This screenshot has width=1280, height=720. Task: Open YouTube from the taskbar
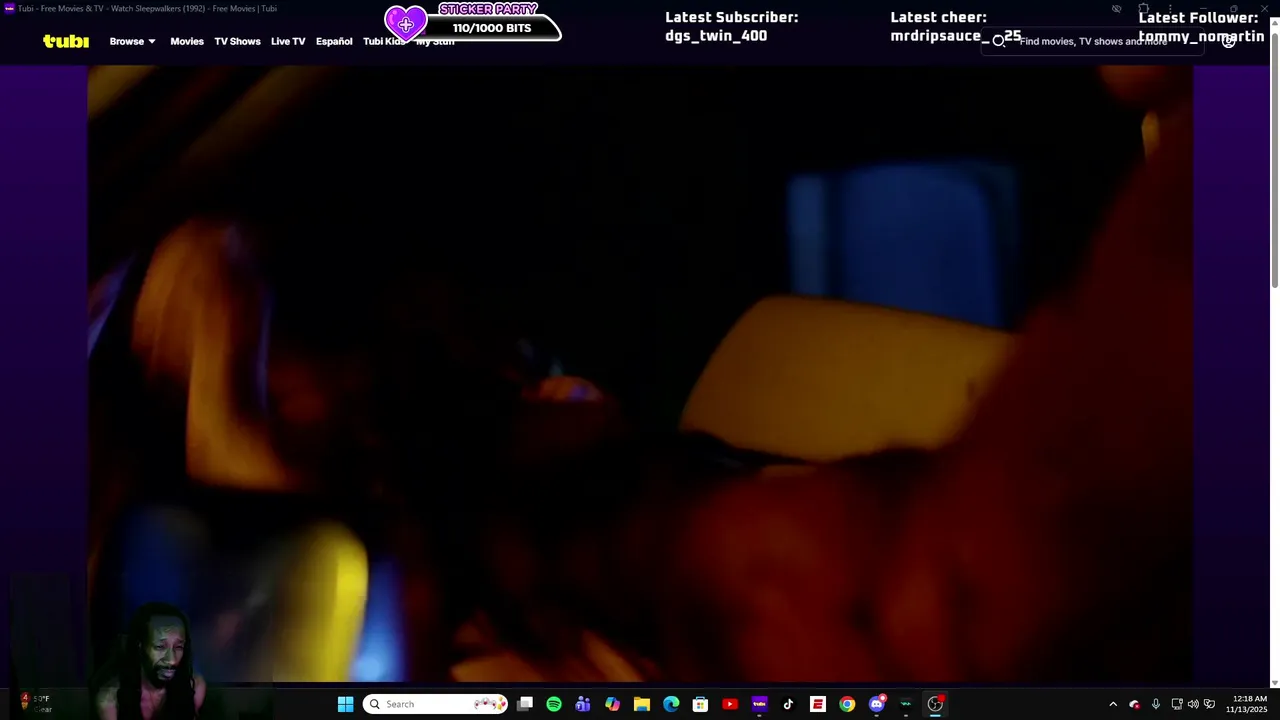730,704
